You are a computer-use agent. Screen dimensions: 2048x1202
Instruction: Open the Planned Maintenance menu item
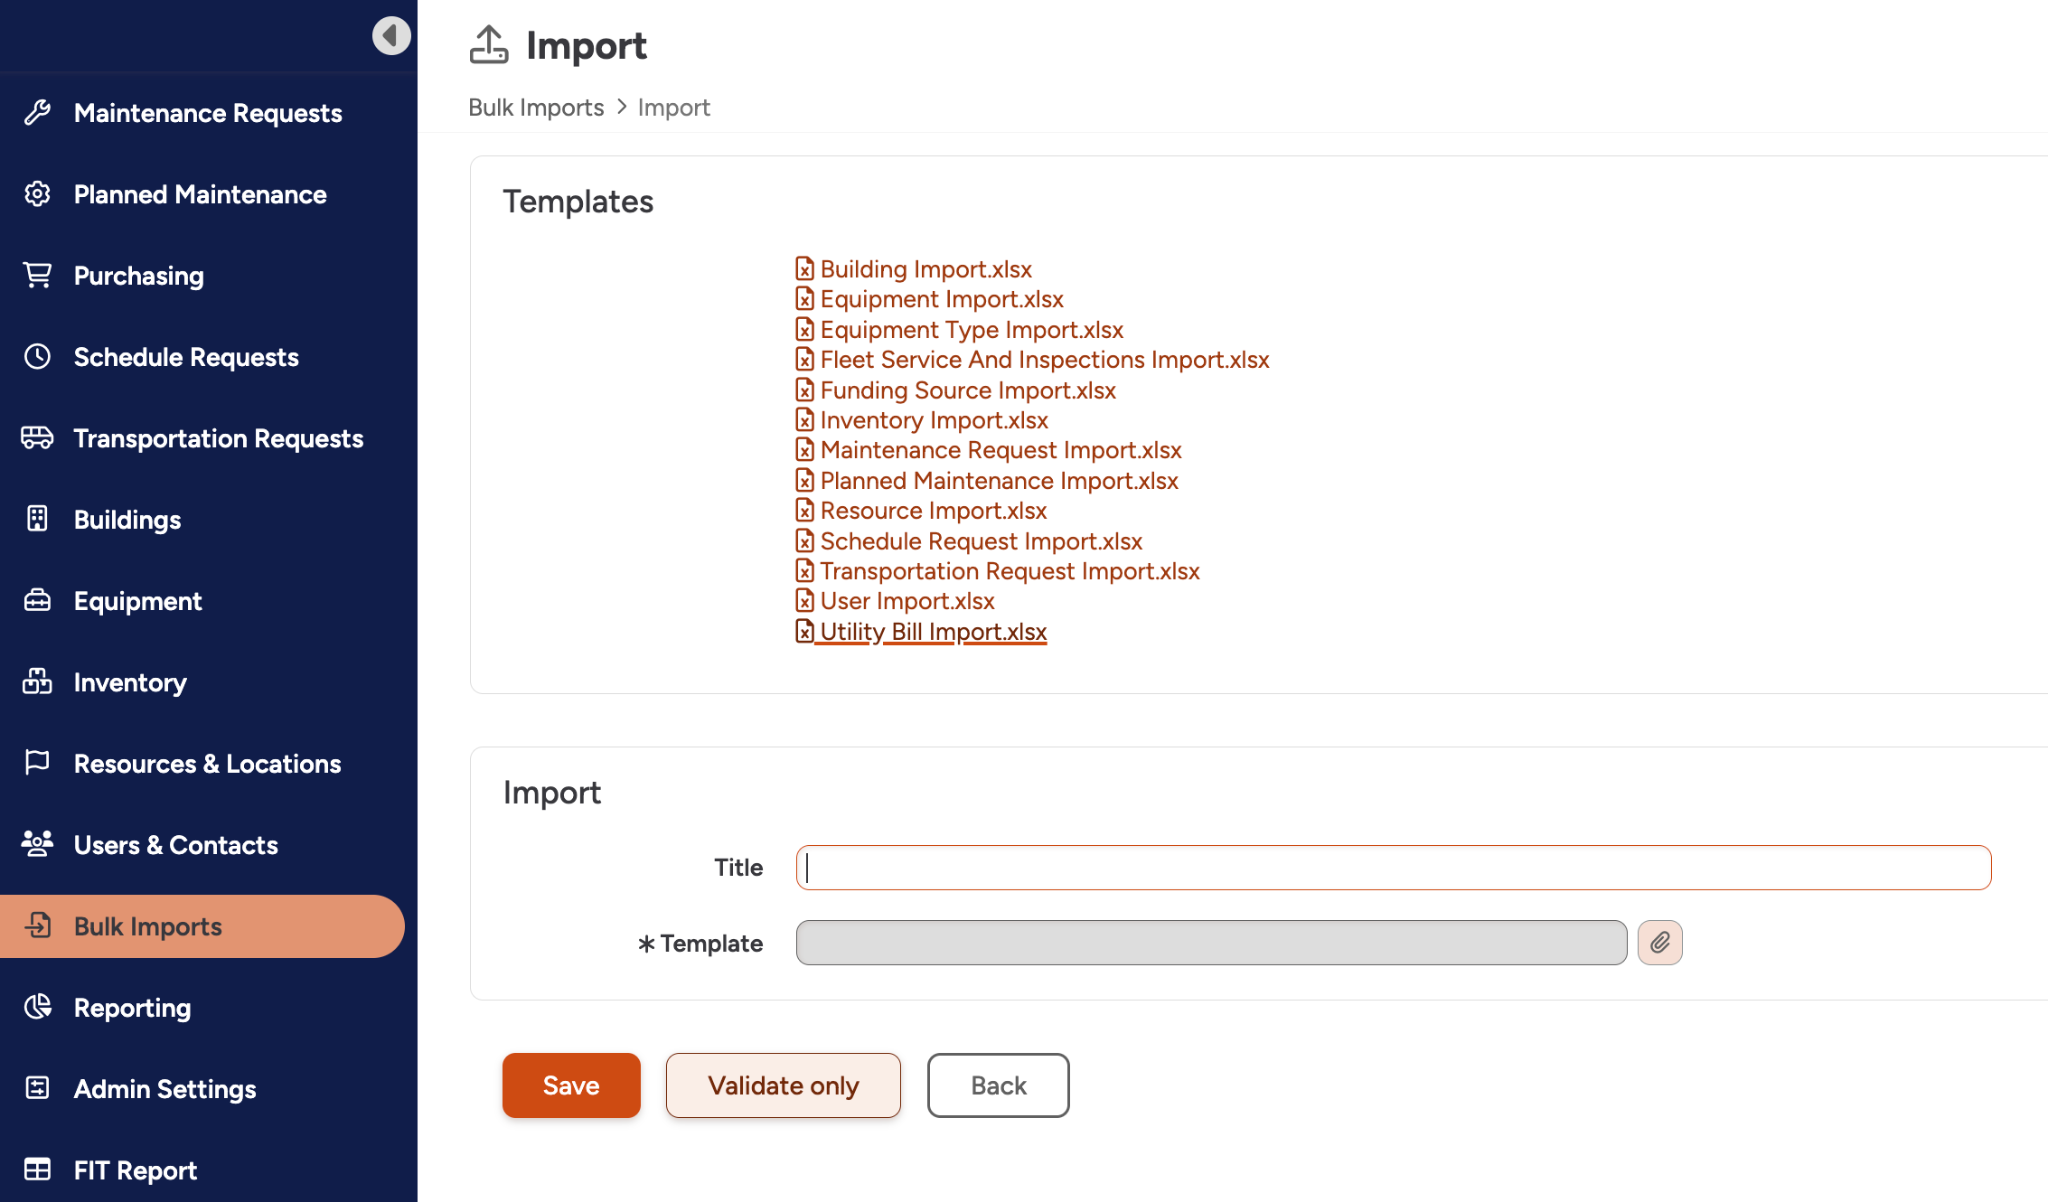tap(200, 194)
